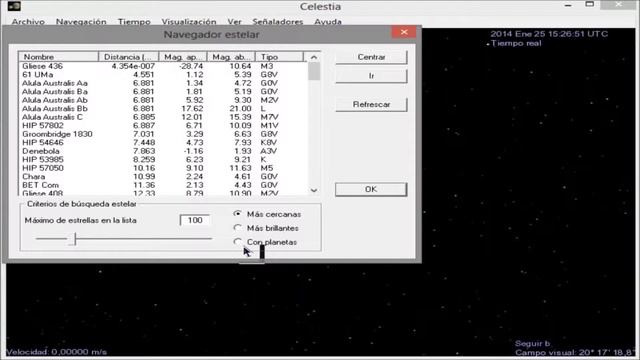Select the Gliese 436 row
Image resolution: width=640 pixels, height=360 pixels.
point(163,66)
